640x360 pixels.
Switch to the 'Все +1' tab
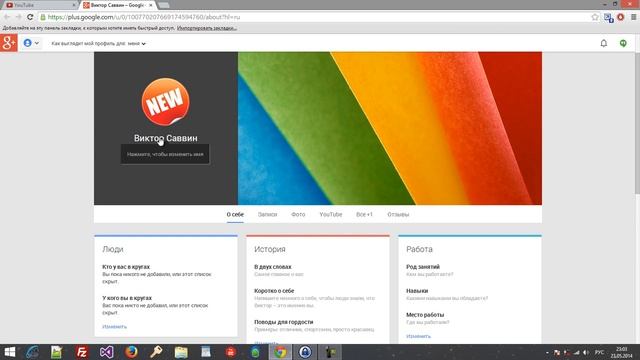click(x=364, y=214)
